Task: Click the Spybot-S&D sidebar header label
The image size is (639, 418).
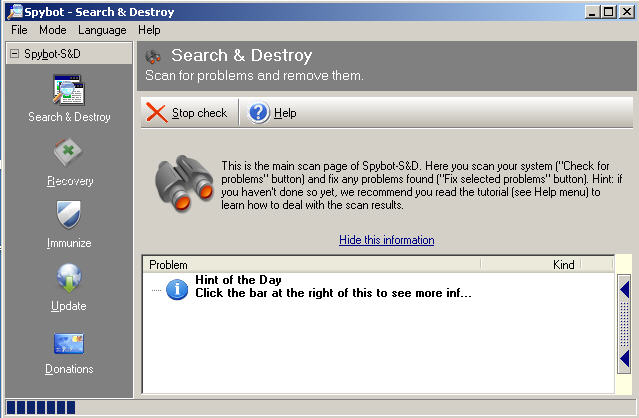Action: click(52, 54)
